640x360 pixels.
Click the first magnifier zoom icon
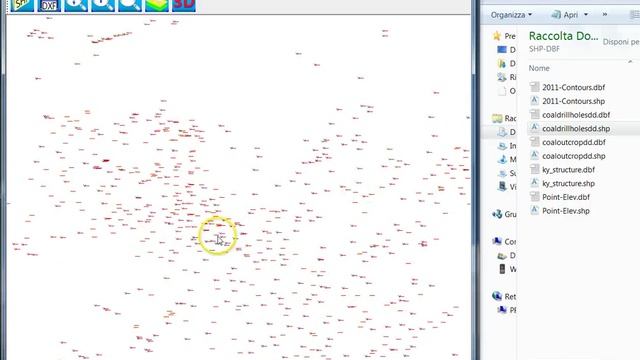[x=76, y=5]
